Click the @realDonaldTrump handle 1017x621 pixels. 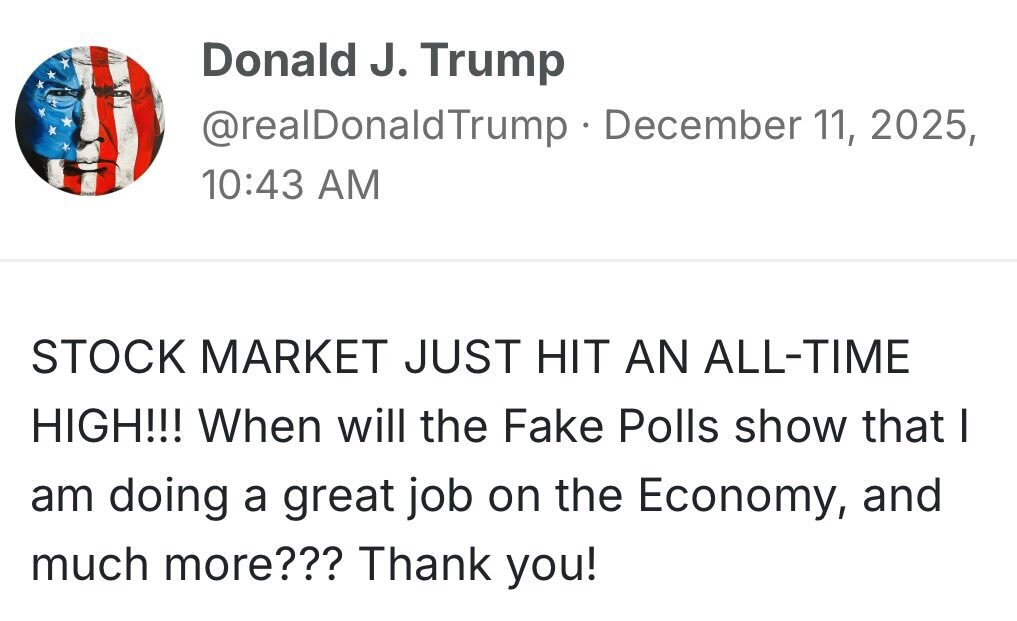tap(383, 124)
